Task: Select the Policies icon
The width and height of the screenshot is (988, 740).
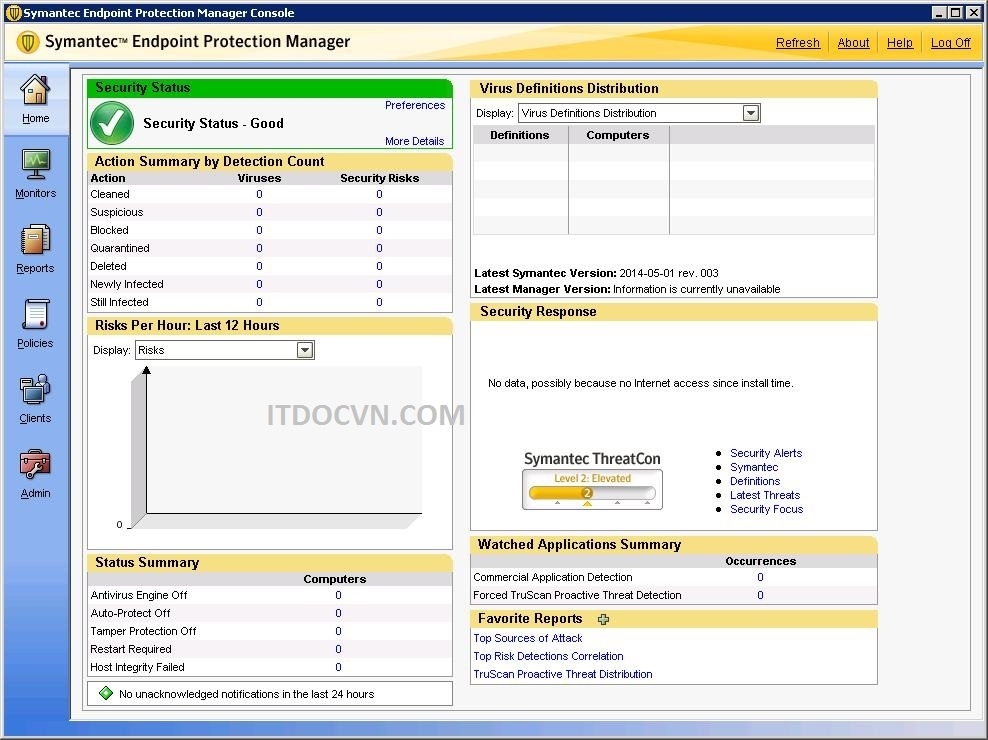Action: [36, 322]
